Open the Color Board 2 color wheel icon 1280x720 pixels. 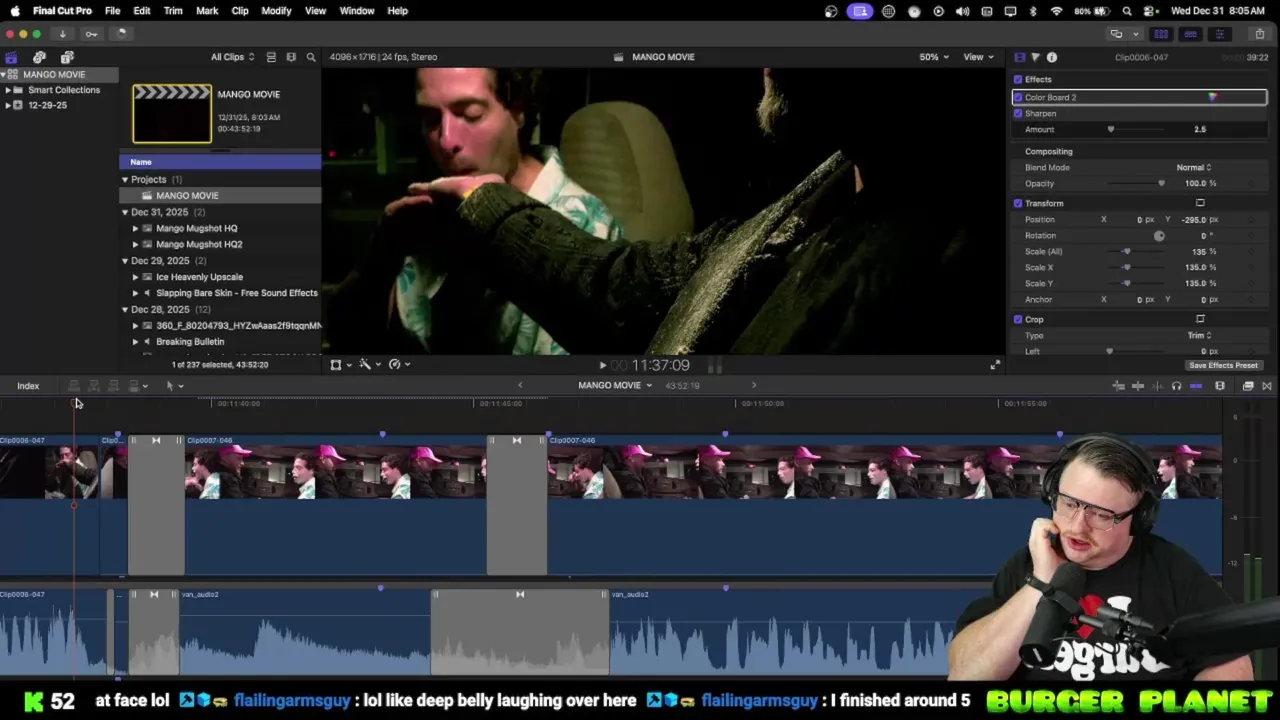click(x=1212, y=97)
